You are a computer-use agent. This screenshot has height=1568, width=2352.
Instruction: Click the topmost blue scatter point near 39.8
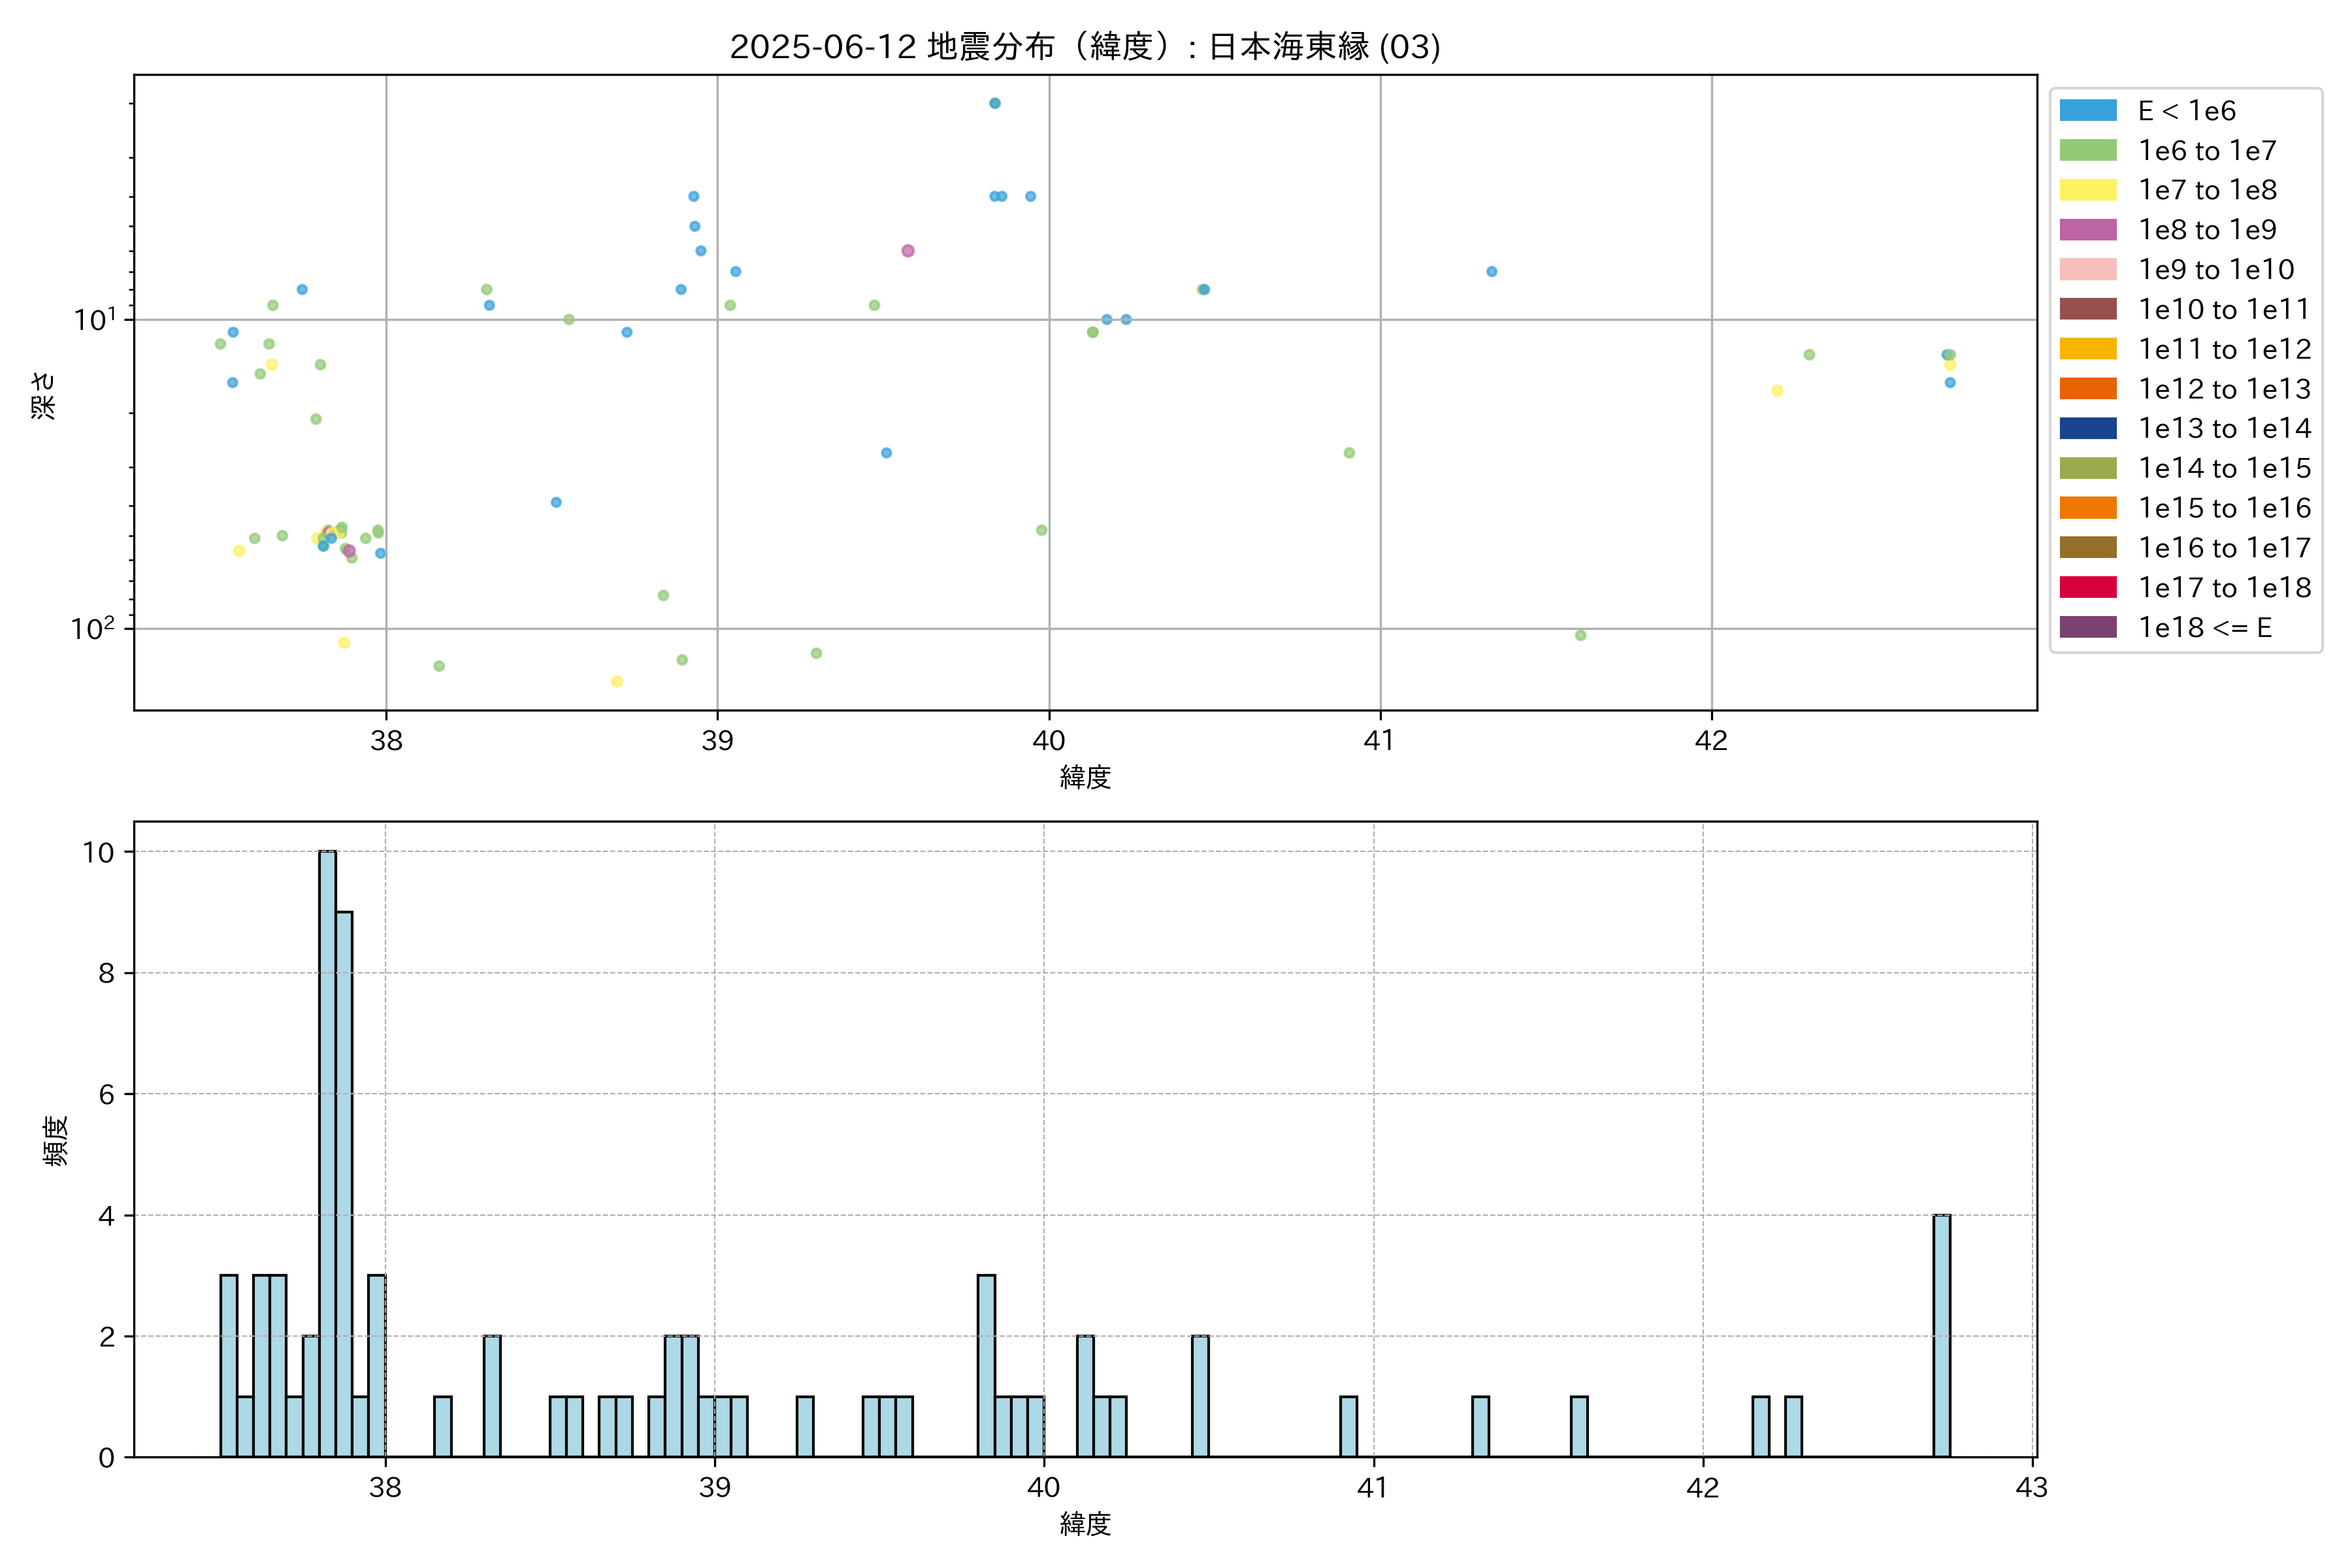tap(994, 103)
